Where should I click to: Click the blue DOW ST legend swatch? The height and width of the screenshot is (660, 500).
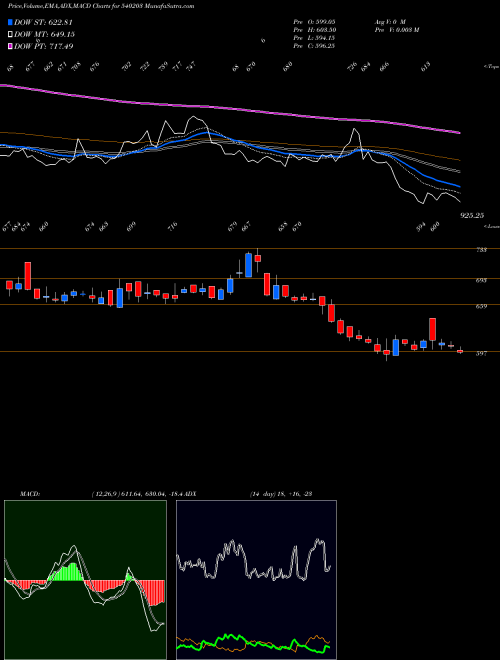click(x=10, y=22)
